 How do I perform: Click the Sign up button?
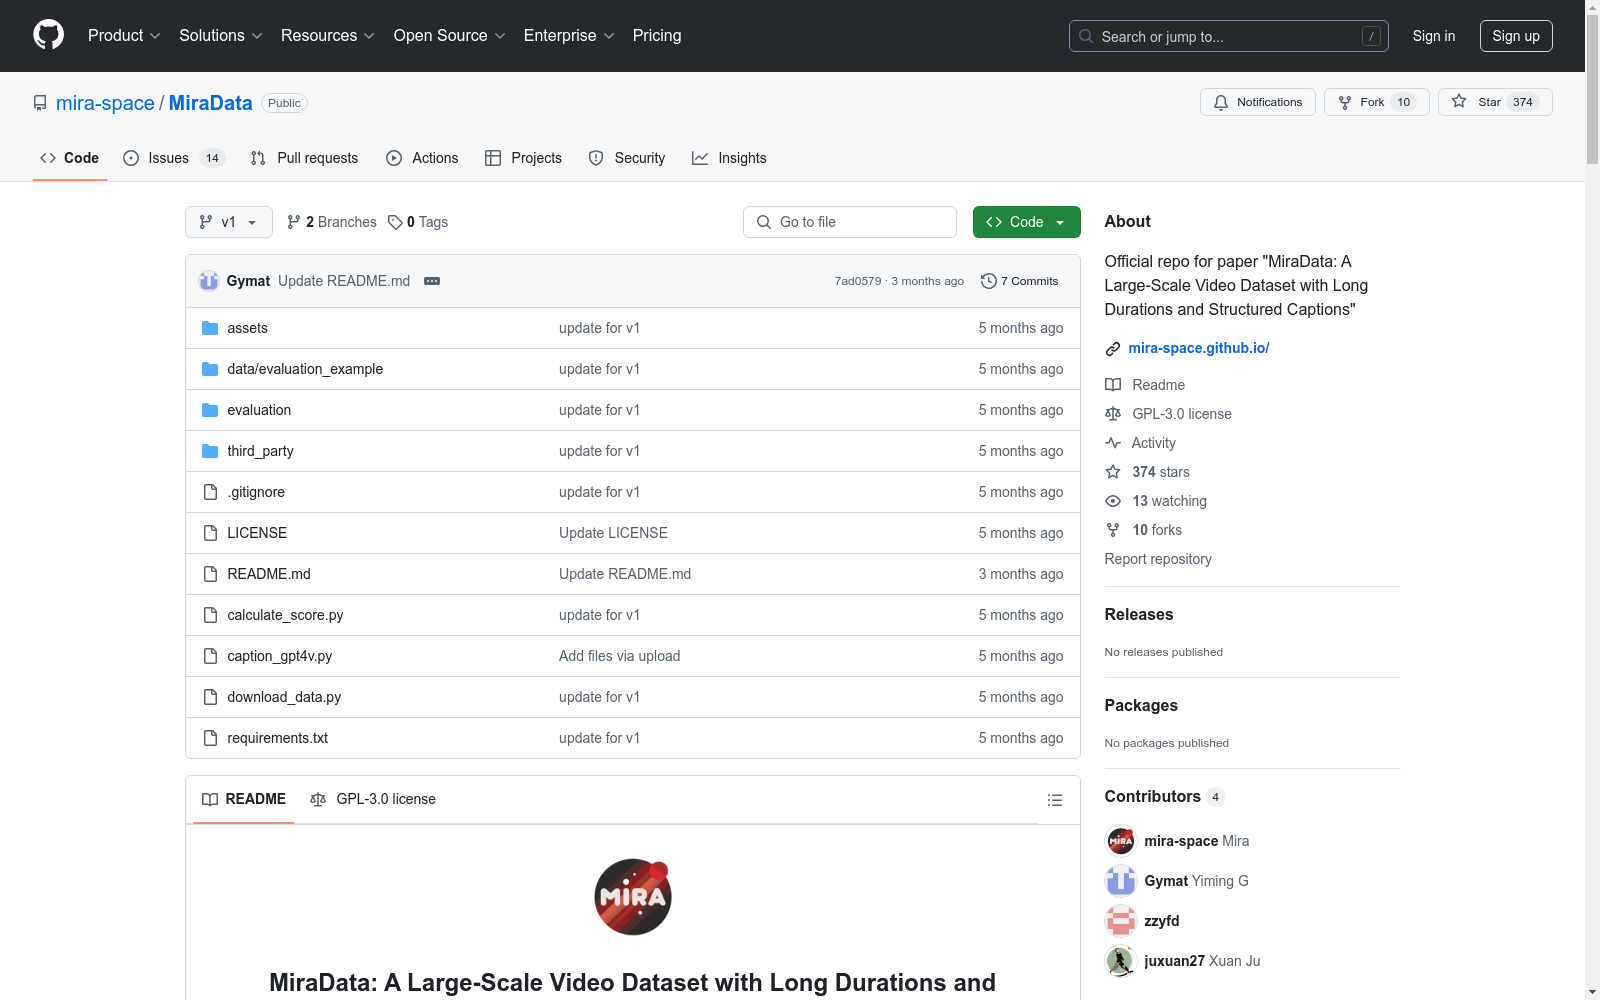point(1516,36)
